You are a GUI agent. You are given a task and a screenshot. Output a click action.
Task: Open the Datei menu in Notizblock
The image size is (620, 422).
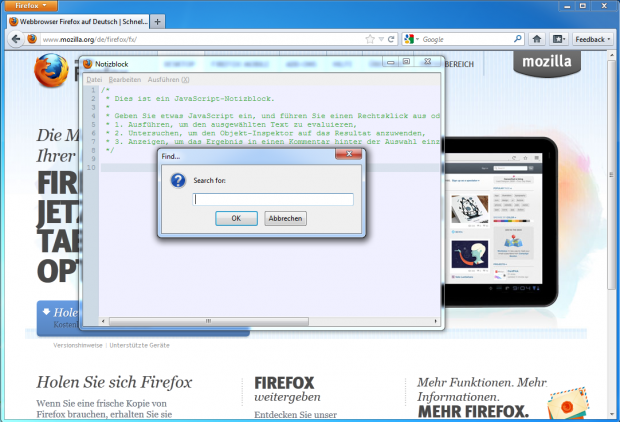click(94, 79)
